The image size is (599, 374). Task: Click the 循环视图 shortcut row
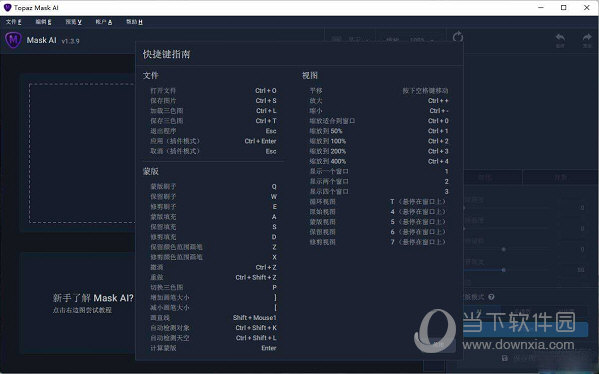(x=379, y=202)
